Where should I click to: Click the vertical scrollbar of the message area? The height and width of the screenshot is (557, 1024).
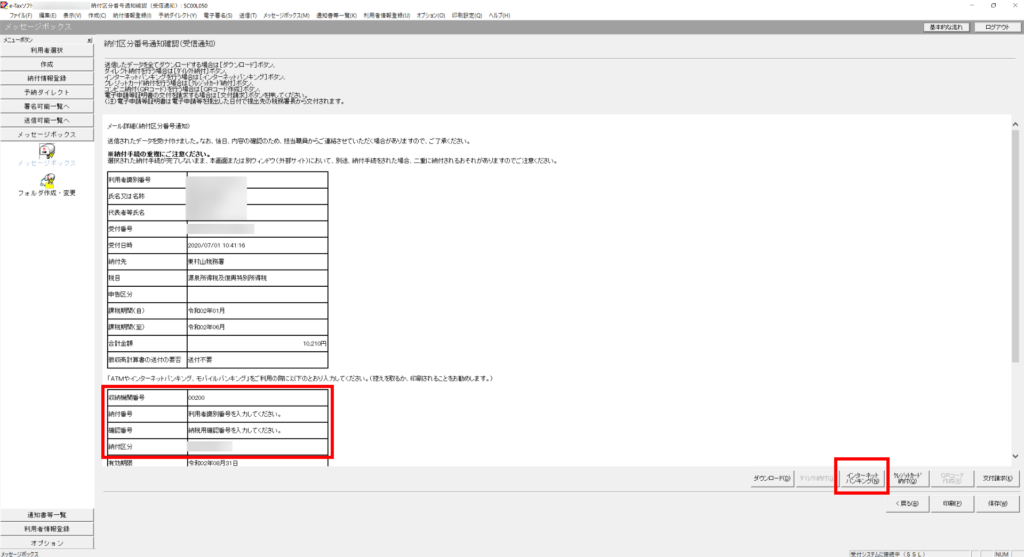[x=1016, y=250]
